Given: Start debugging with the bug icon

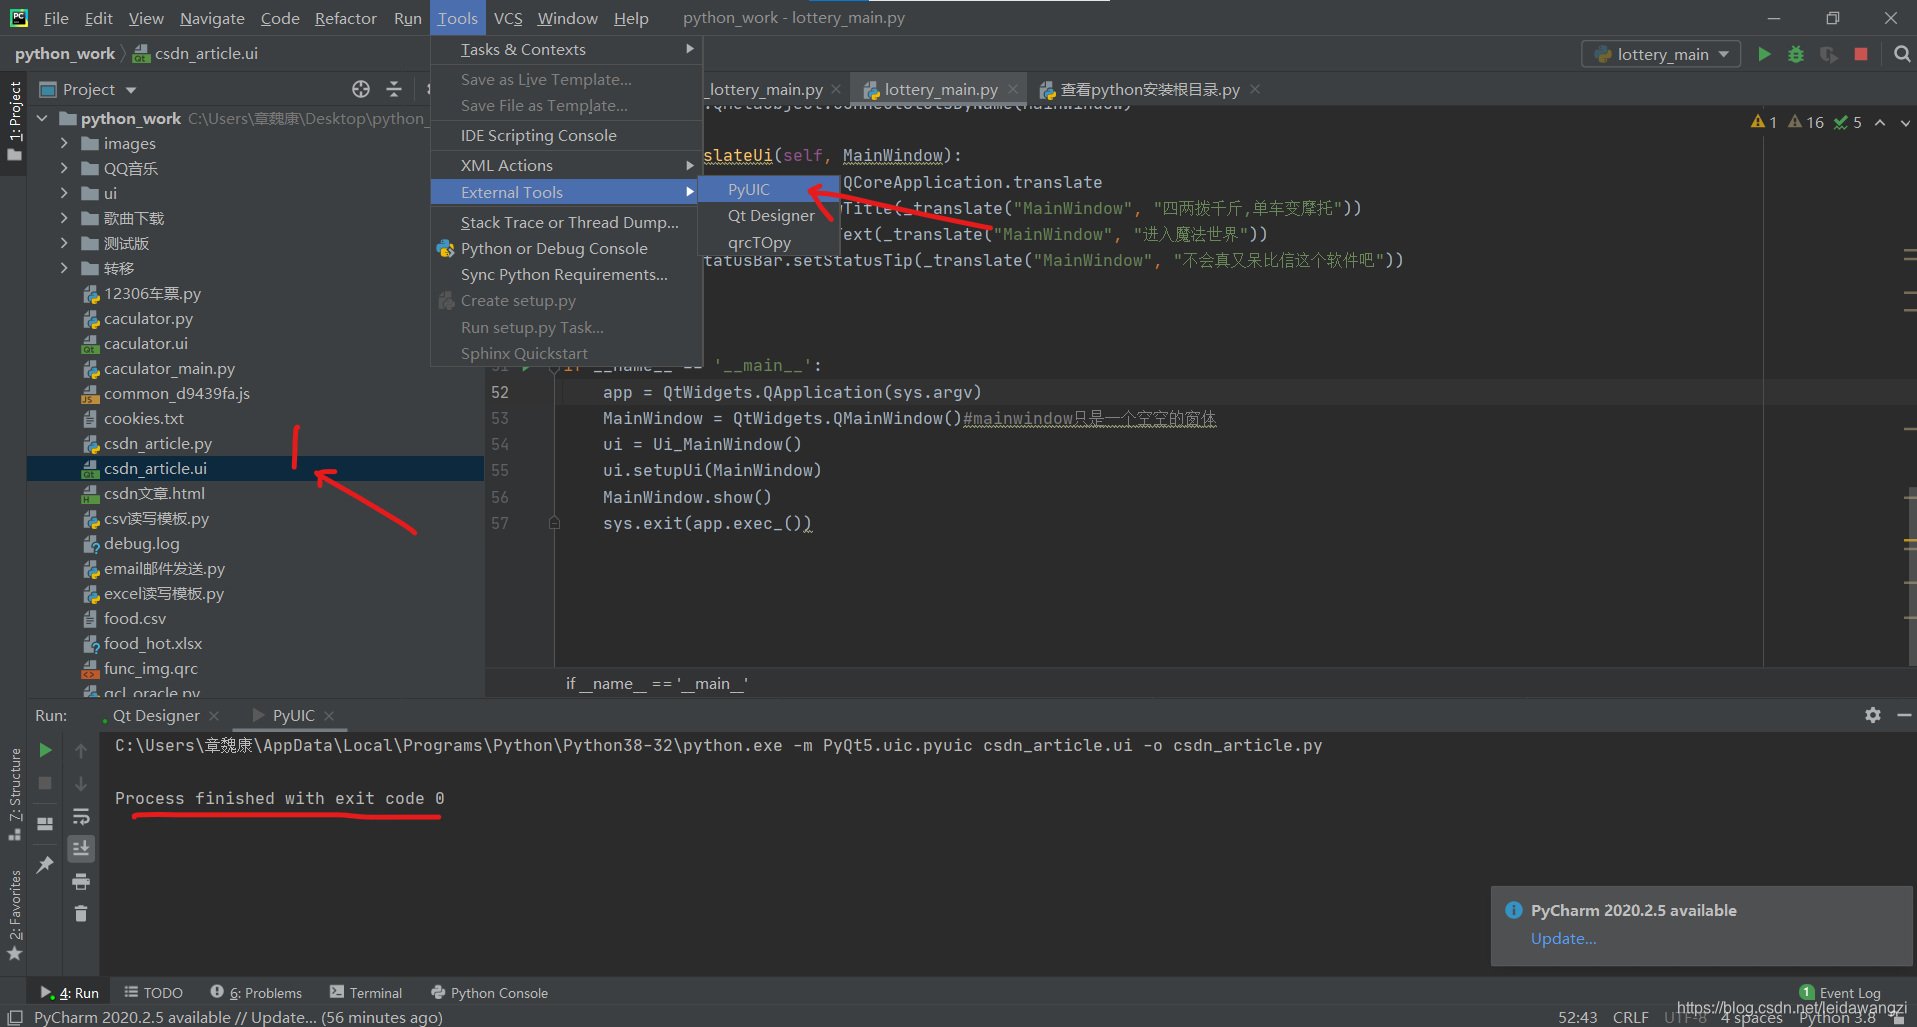Looking at the screenshot, I should tap(1796, 55).
